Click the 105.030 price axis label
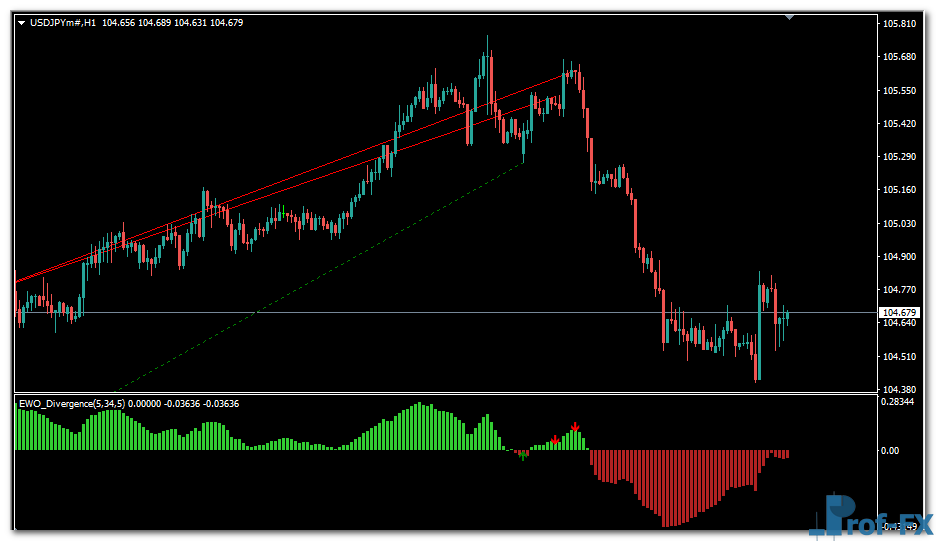Image resolution: width=936 pixels, height=541 pixels. tap(900, 223)
